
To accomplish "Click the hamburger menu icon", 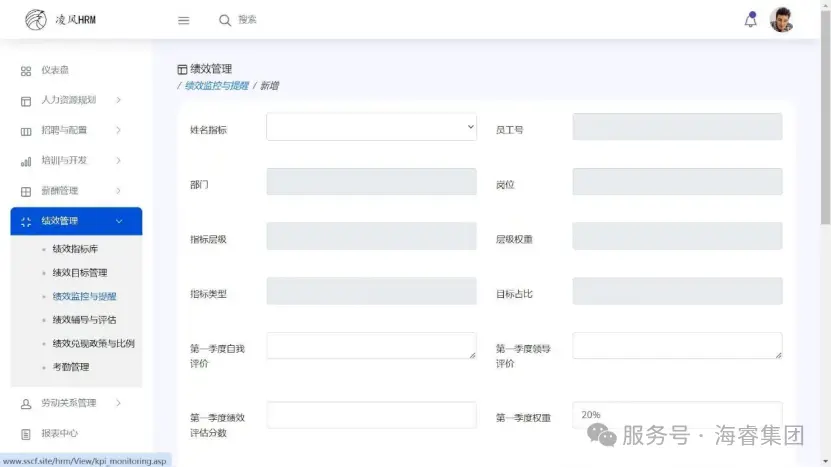I will click(x=183, y=20).
